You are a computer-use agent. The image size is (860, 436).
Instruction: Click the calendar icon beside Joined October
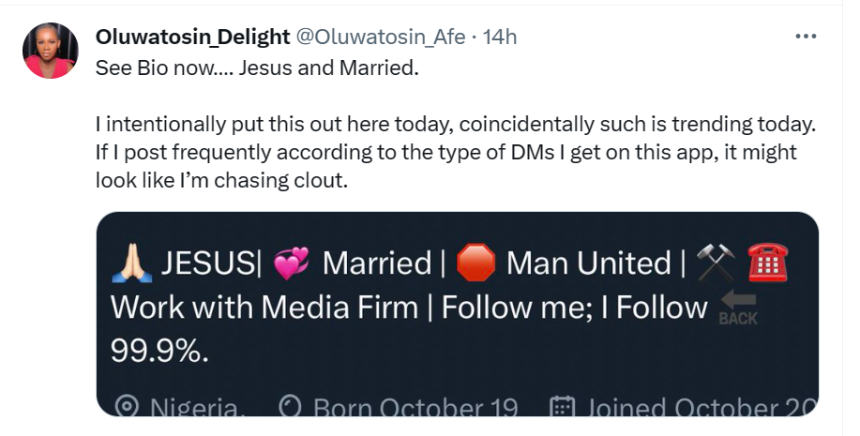[563, 406]
